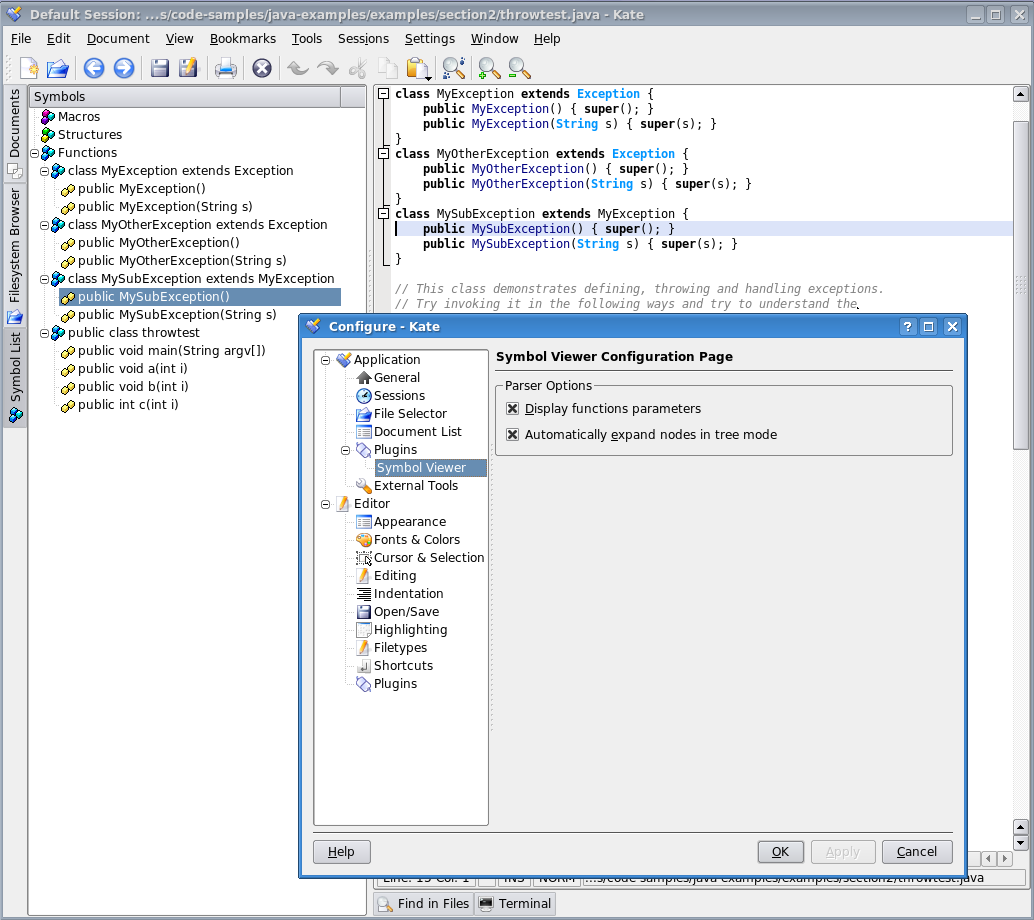Viewport: 1034px width, 920px height.
Task: Open a file using the toolbar
Action: pos(57,68)
